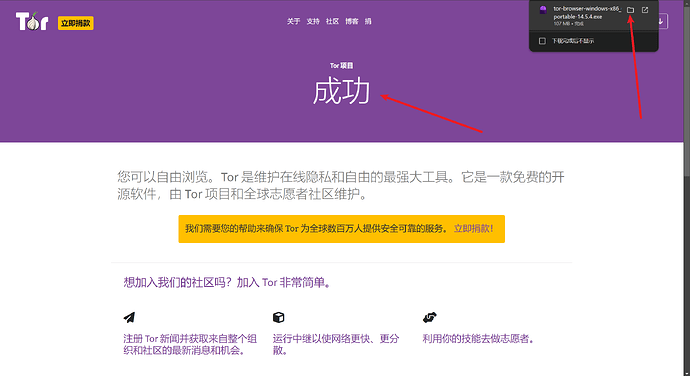The image size is (690, 376).
Task: Click the download arrow button behind popup
Action: pos(663,21)
